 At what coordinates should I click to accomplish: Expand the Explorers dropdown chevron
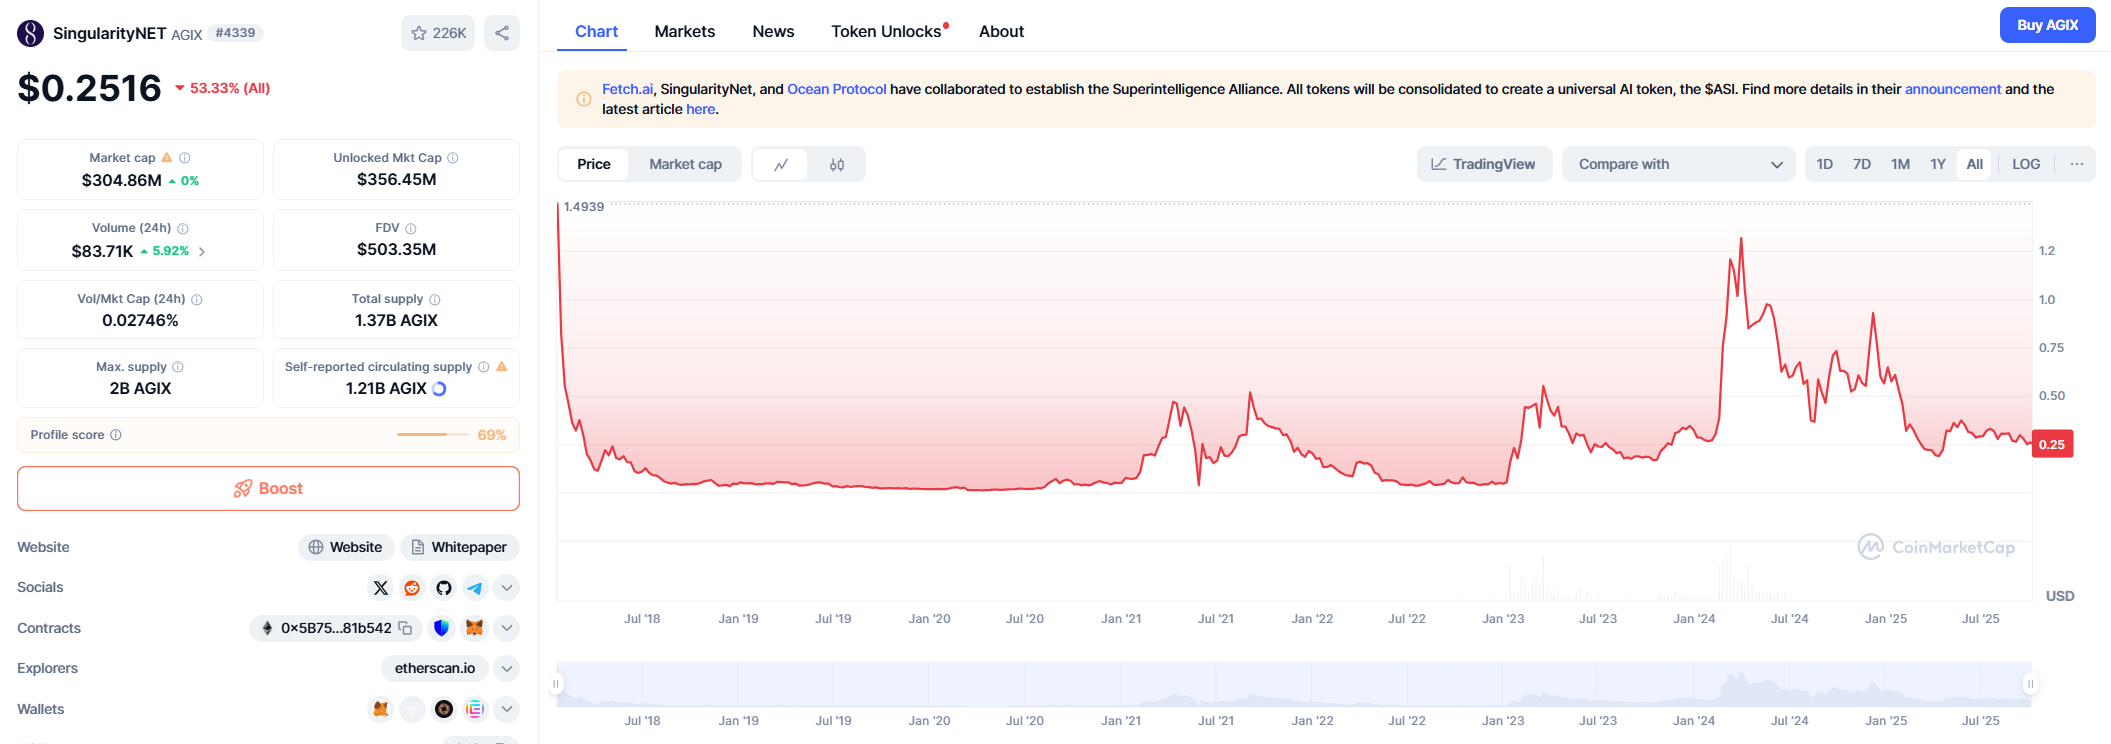tap(507, 668)
